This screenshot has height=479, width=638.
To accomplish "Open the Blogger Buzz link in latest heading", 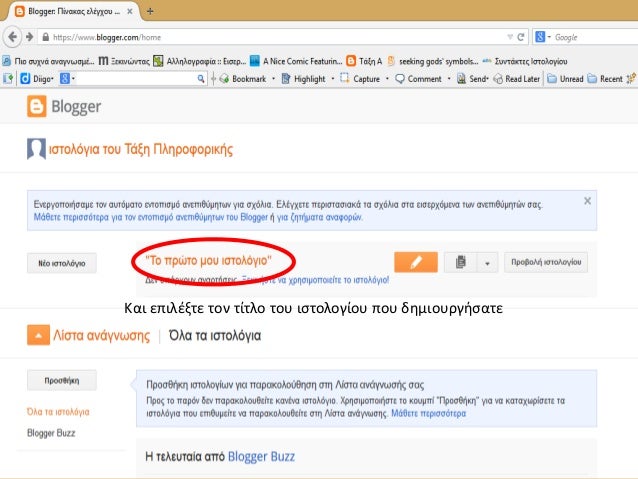I will point(261,457).
